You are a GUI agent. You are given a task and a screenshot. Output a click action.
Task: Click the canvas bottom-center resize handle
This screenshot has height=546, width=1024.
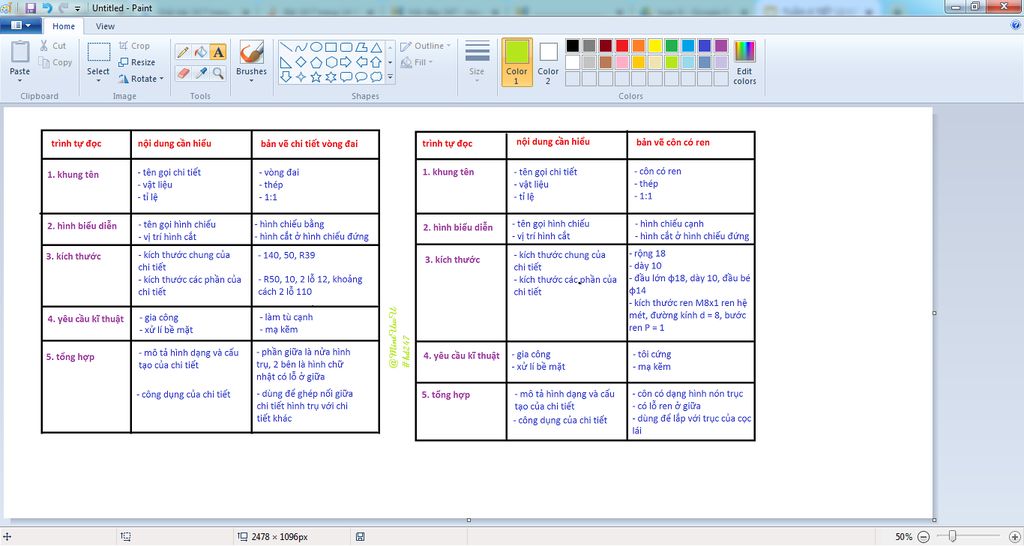[468, 520]
